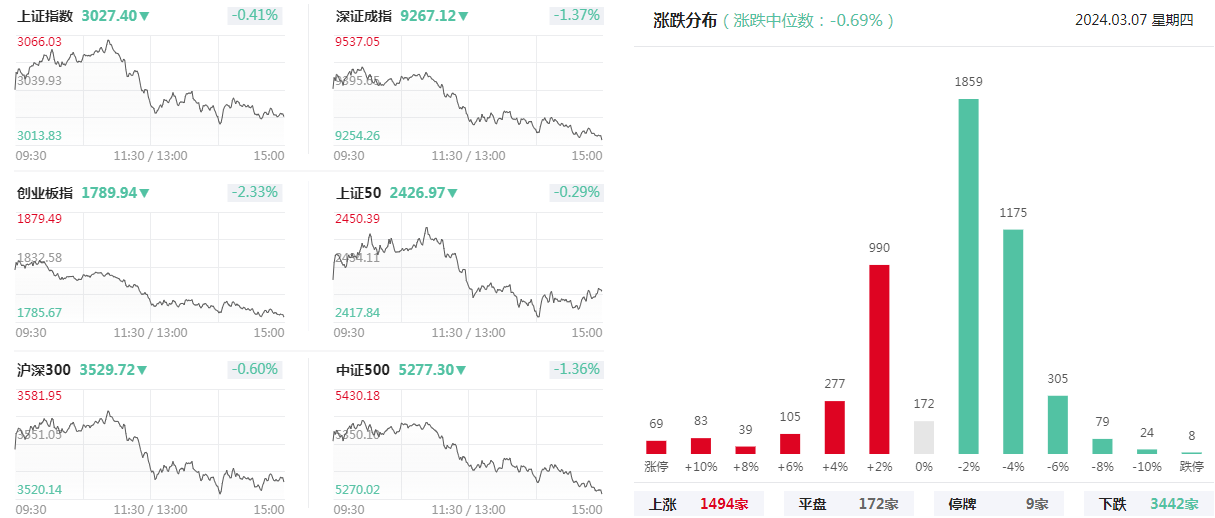Click the 创业板指 down arrow indicator
This screenshot has width=1215, height=518.
145,194
